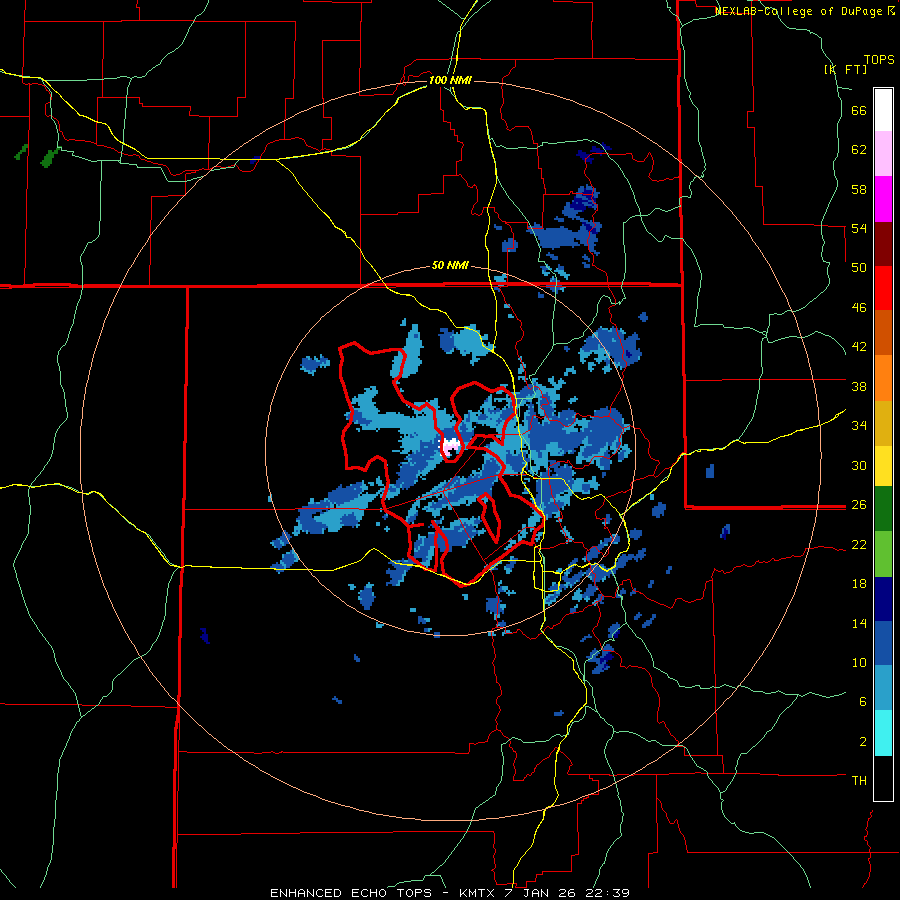Click the '6' legend label
The height and width of the screenshot is (900, 900).
[862, 702]
